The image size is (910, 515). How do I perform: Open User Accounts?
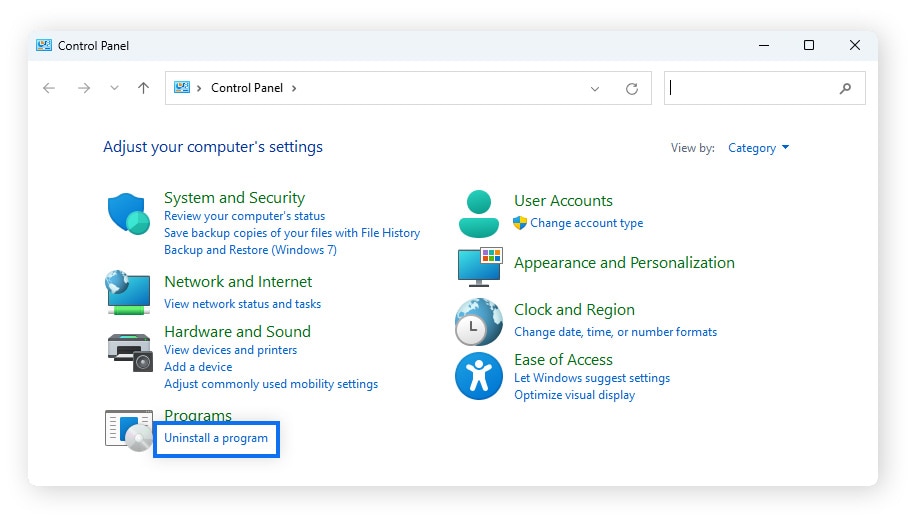coord(564,201)
